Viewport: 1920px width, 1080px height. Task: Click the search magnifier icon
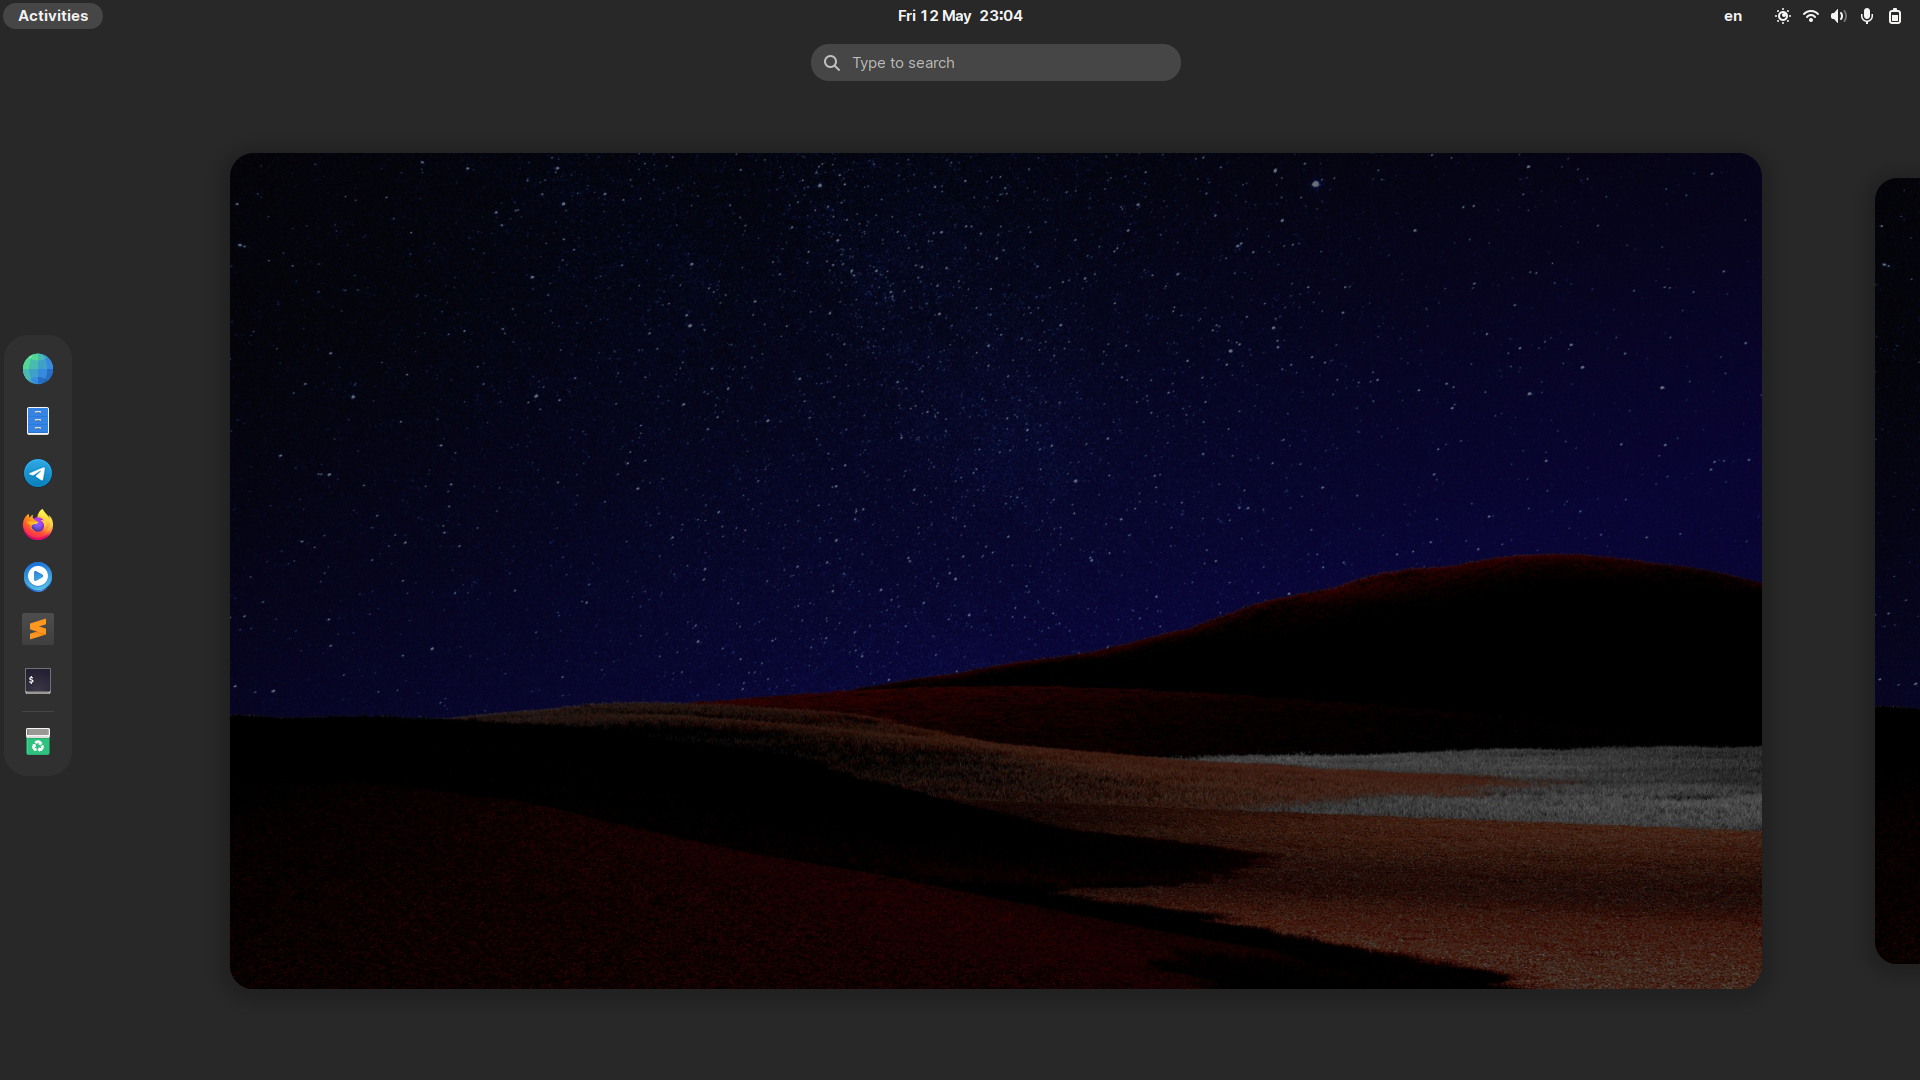(831, 63)
